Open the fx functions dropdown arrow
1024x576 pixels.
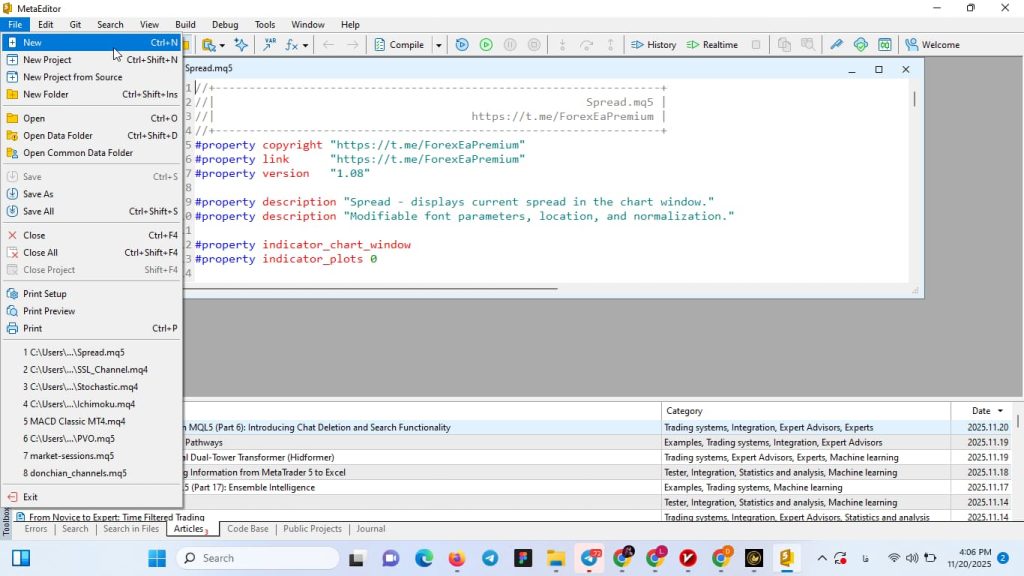[x=305, y=45]
